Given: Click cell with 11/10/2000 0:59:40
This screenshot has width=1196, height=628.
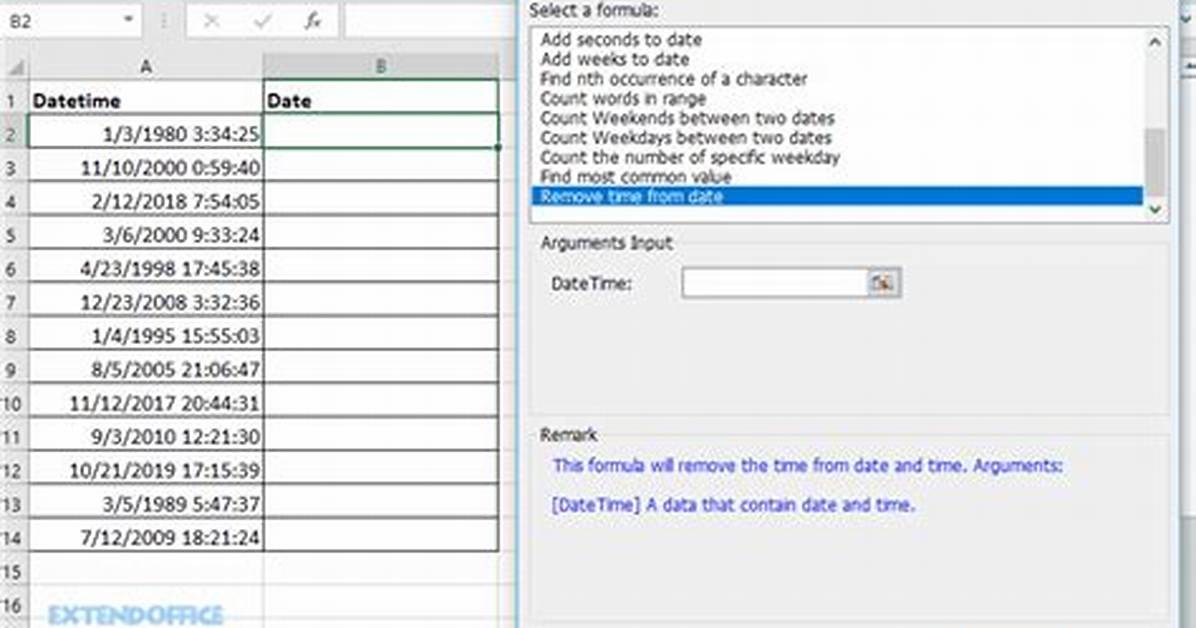Looking at the screenshot, I should [x=146, y=167].
